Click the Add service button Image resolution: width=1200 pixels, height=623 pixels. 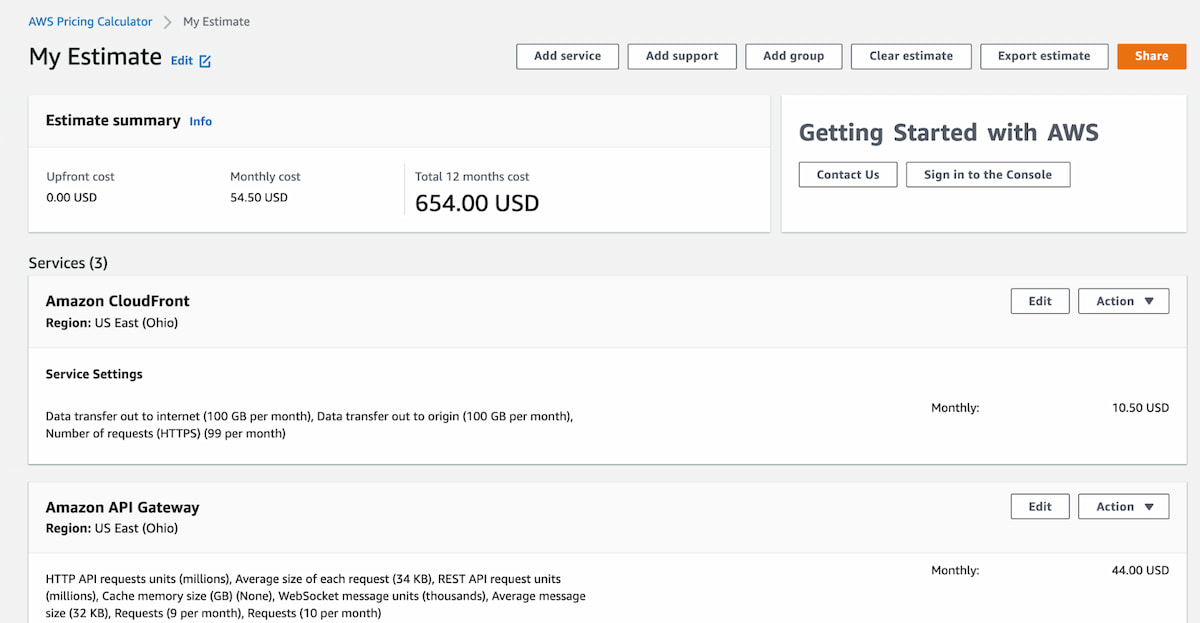[567, 56]
